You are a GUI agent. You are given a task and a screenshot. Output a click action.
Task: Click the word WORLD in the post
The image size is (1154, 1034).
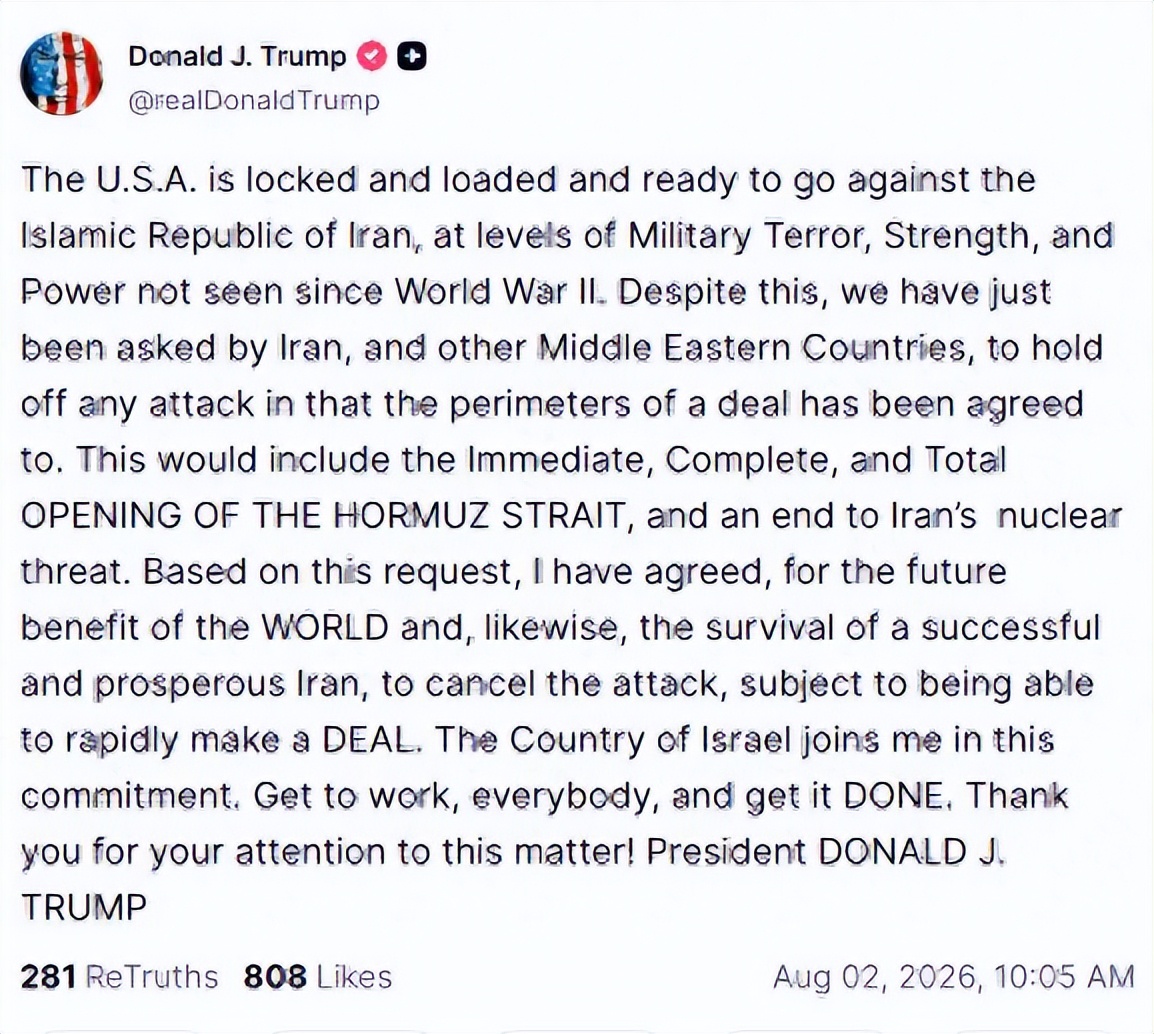(325, 628)
